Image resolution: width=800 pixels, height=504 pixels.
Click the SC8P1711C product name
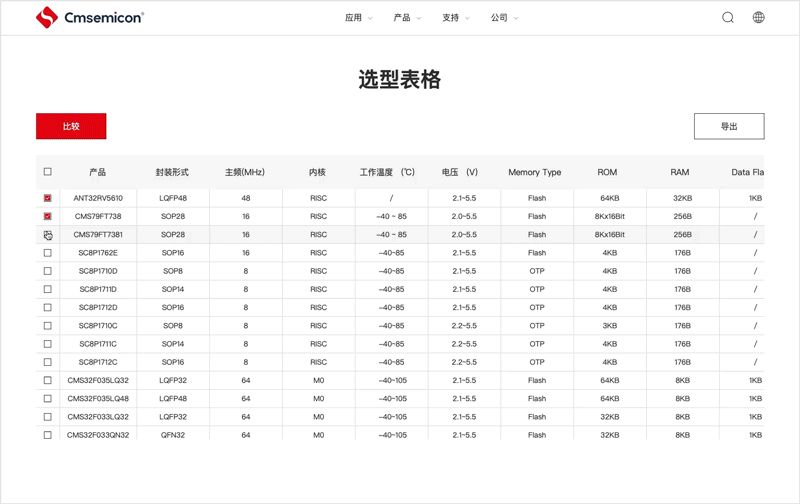tap(98, 344)
